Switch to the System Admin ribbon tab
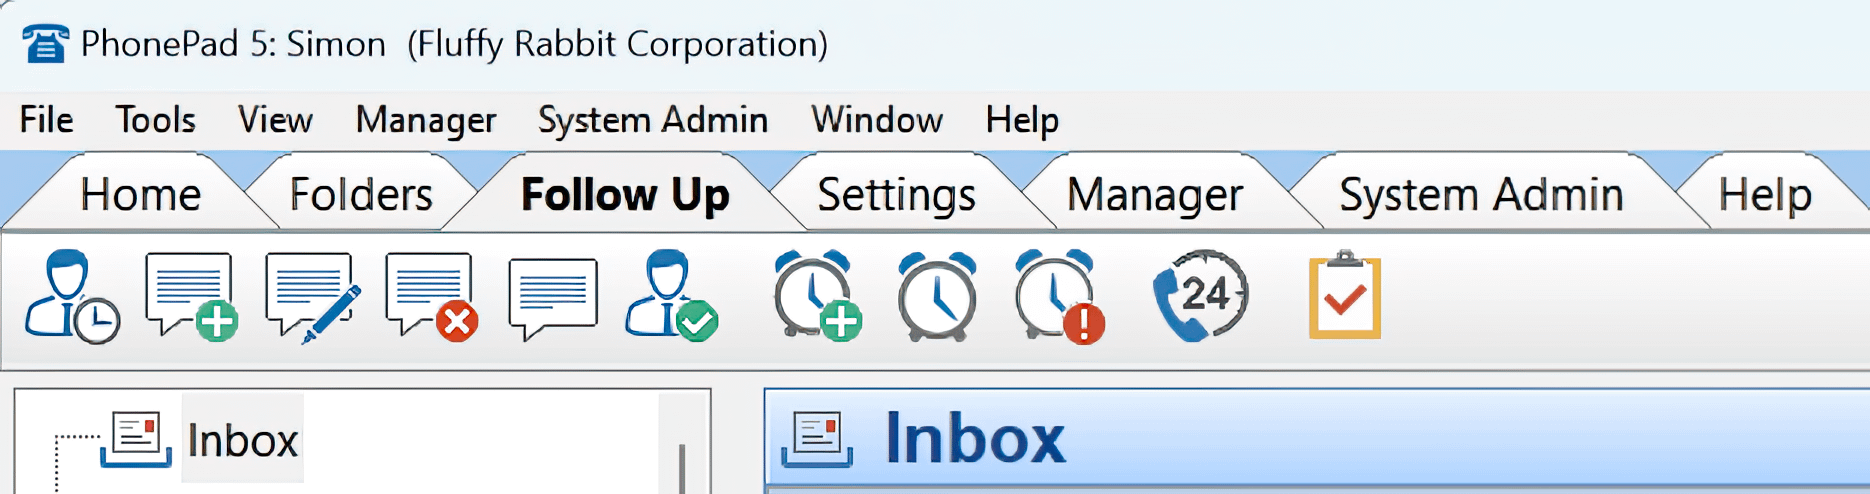Viewport: 1870px width, 494px height. 1481,194
